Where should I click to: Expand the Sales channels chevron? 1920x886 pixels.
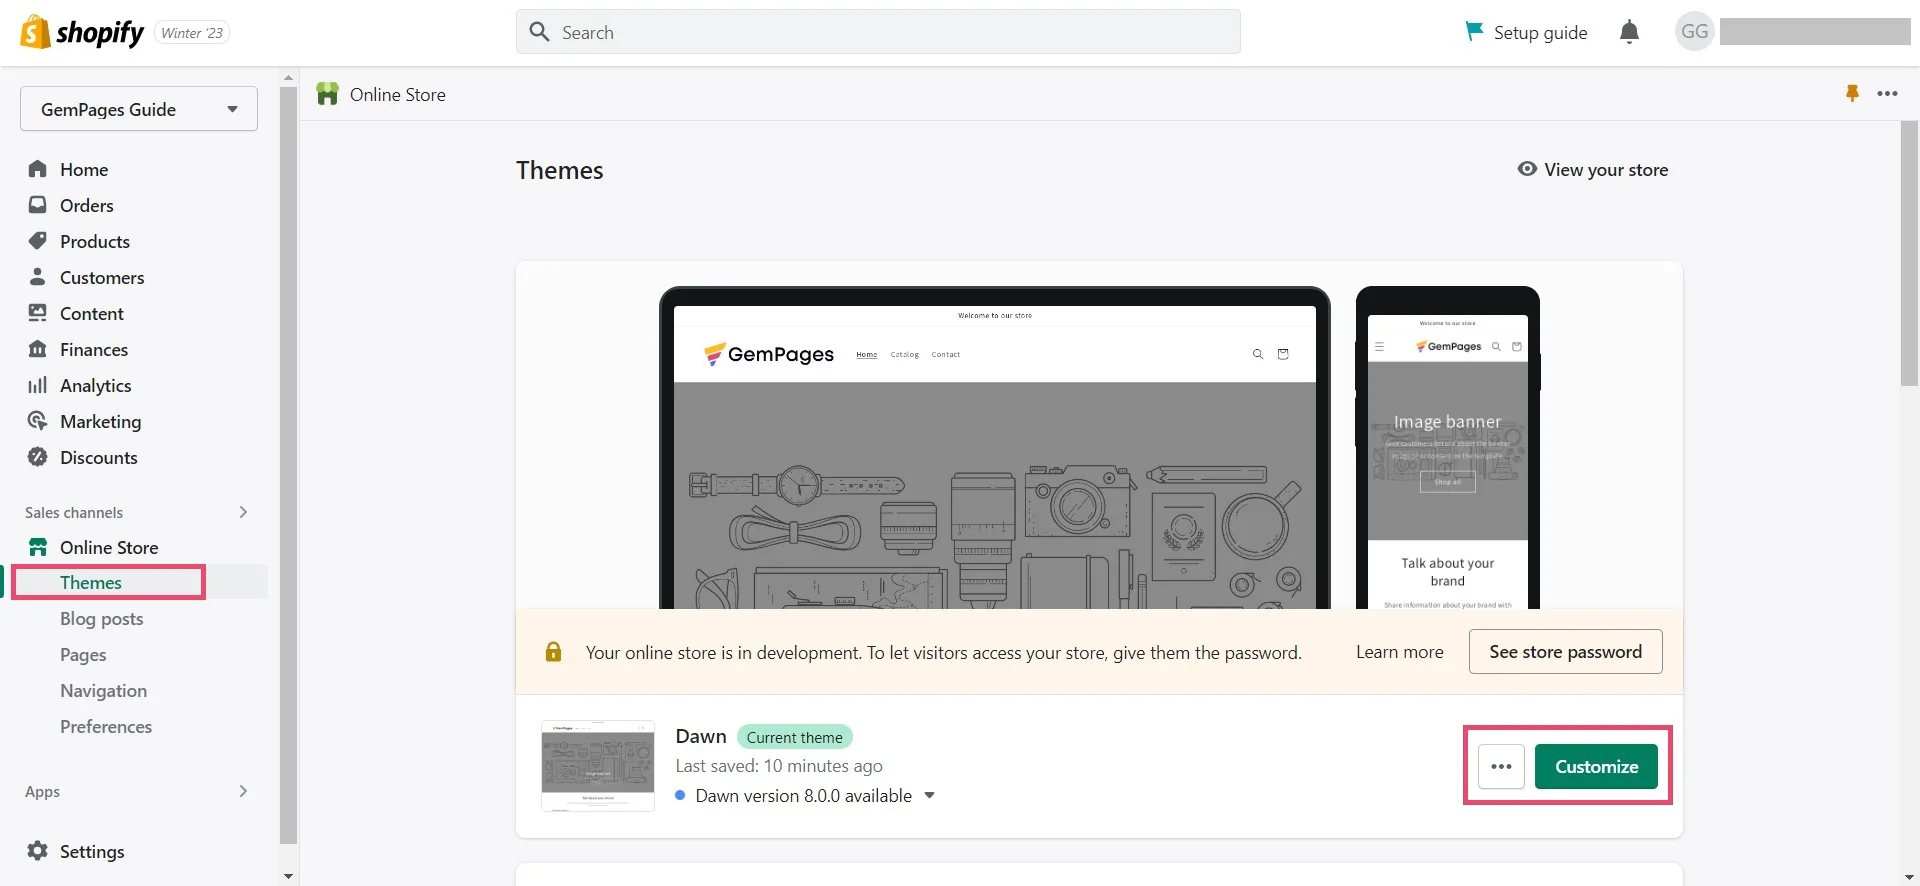(243, 512)
